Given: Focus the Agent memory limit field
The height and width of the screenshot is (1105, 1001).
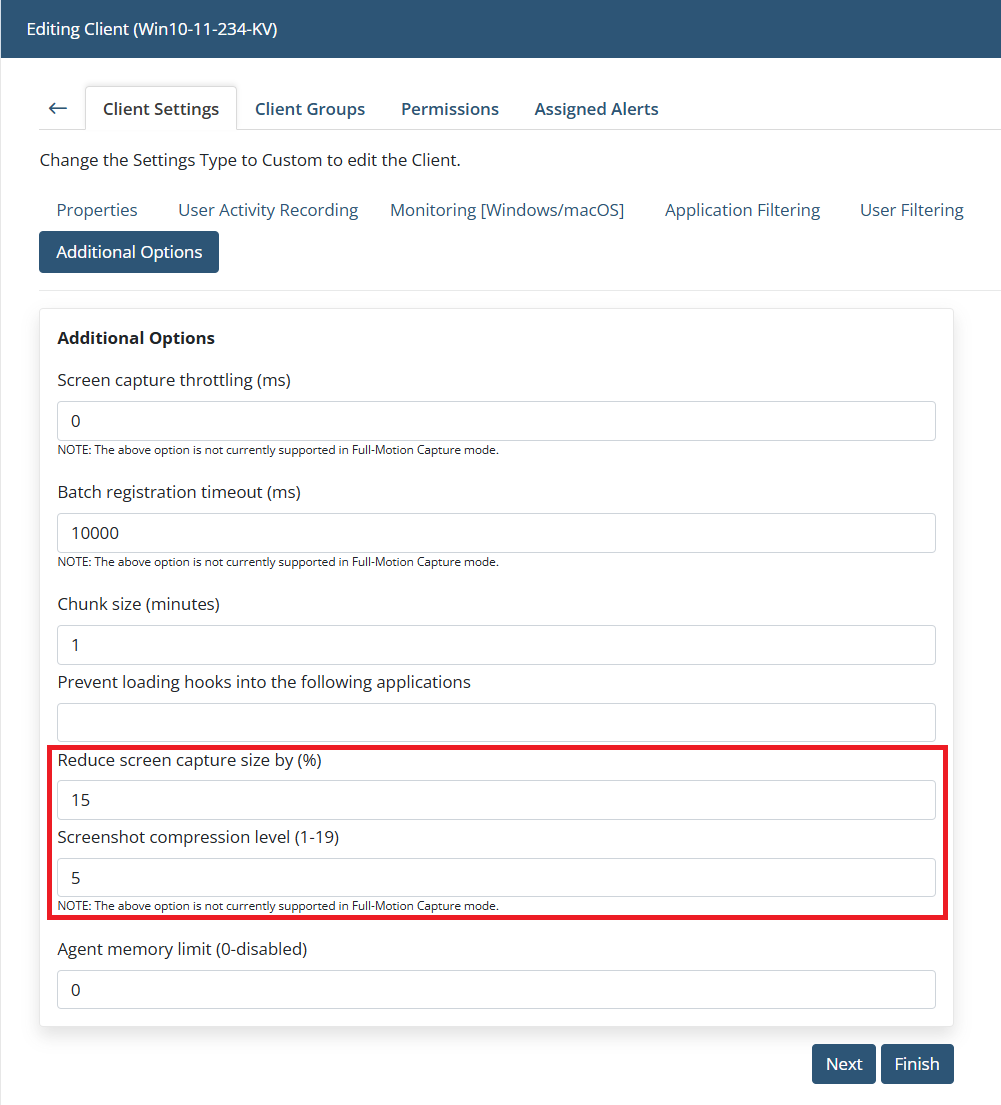Looking at the screenshot, I should [496, 989].
